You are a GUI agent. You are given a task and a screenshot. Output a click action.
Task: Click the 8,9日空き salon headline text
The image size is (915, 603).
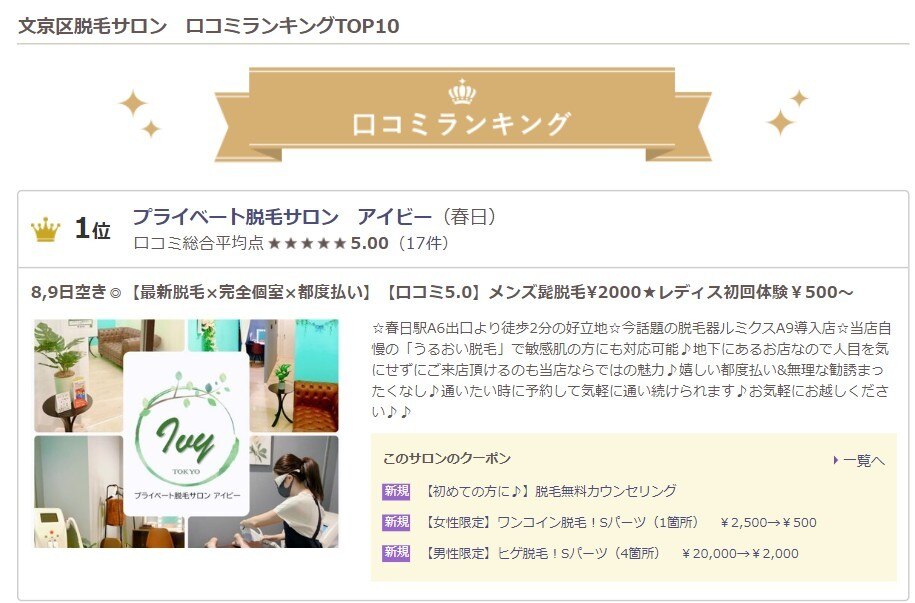(x=442, y=291)
